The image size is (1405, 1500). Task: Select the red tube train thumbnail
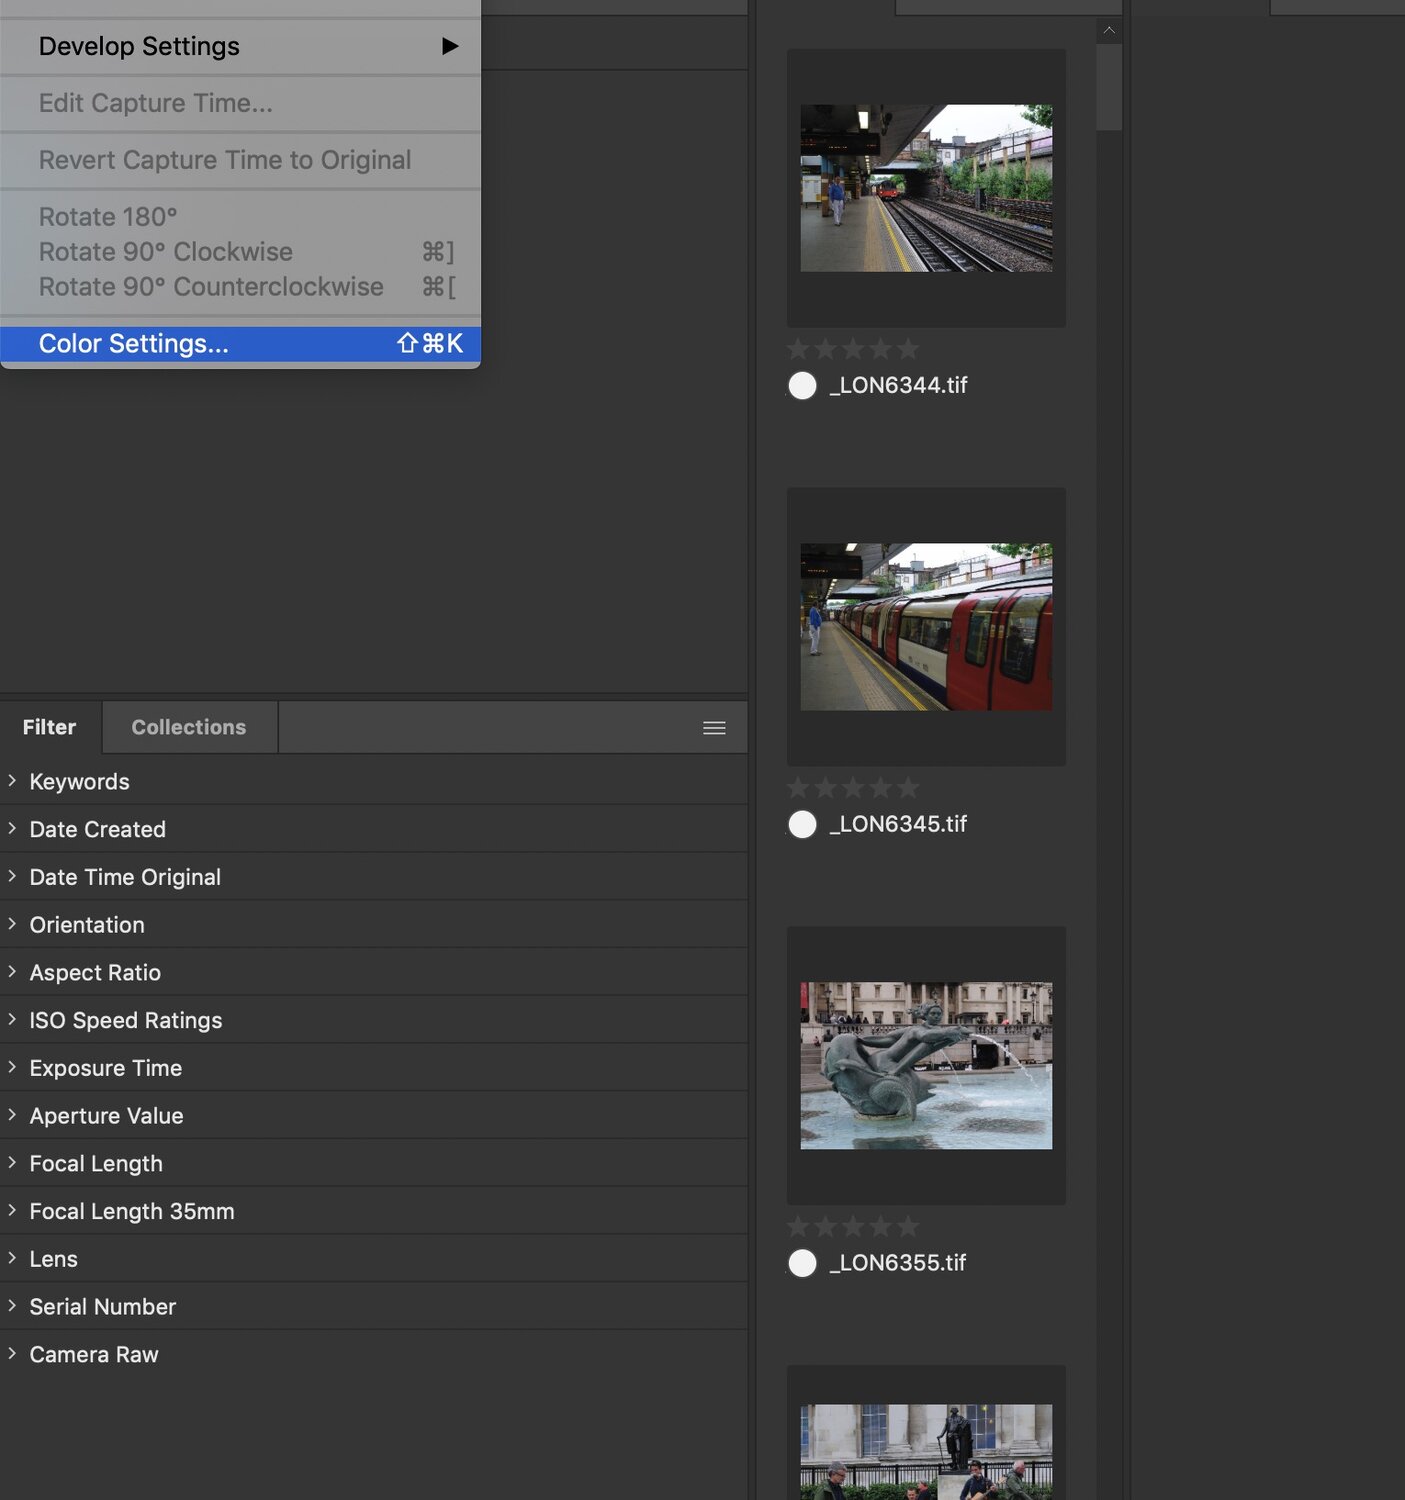coord(926,627)
